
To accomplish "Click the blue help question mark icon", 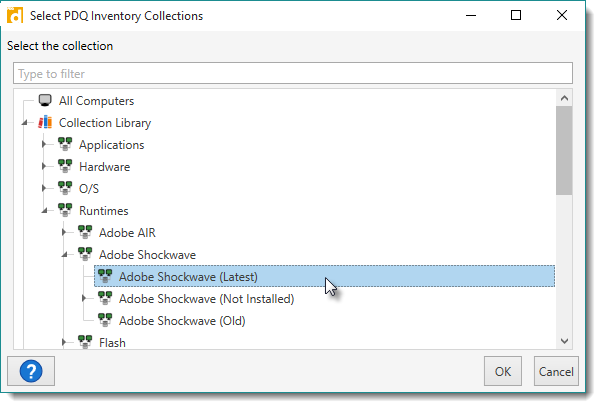I will (x=30, y=372).
